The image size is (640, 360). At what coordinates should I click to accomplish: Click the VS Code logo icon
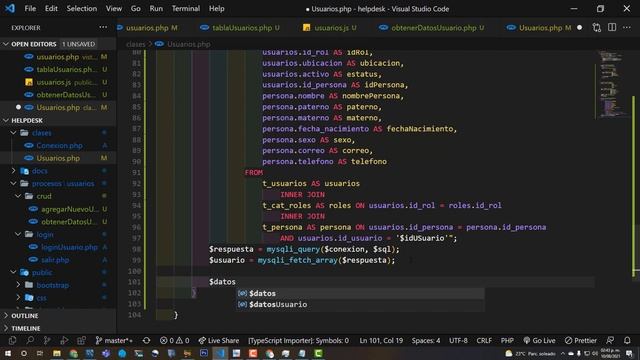[10, 8]
